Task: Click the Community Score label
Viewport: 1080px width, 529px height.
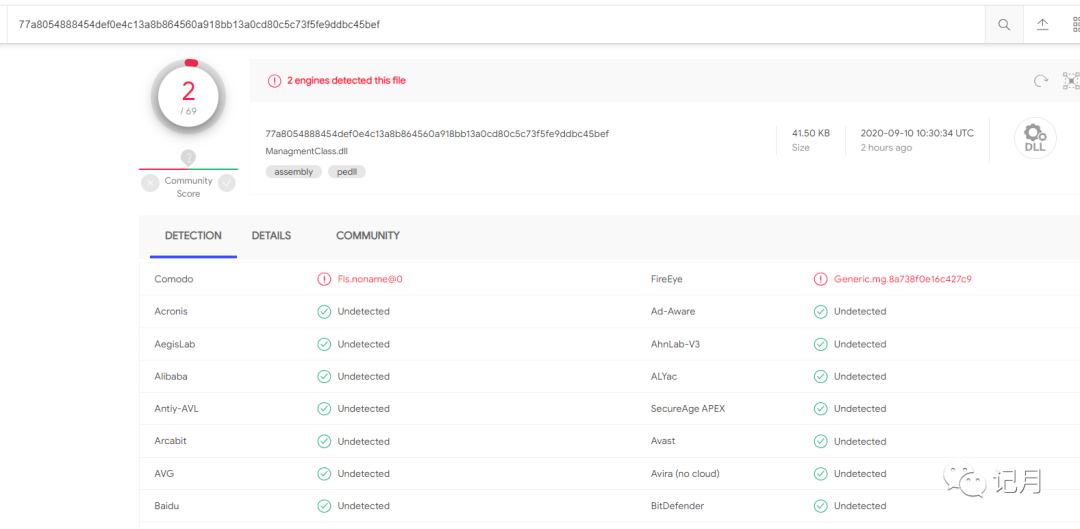Action: [188, 187]
